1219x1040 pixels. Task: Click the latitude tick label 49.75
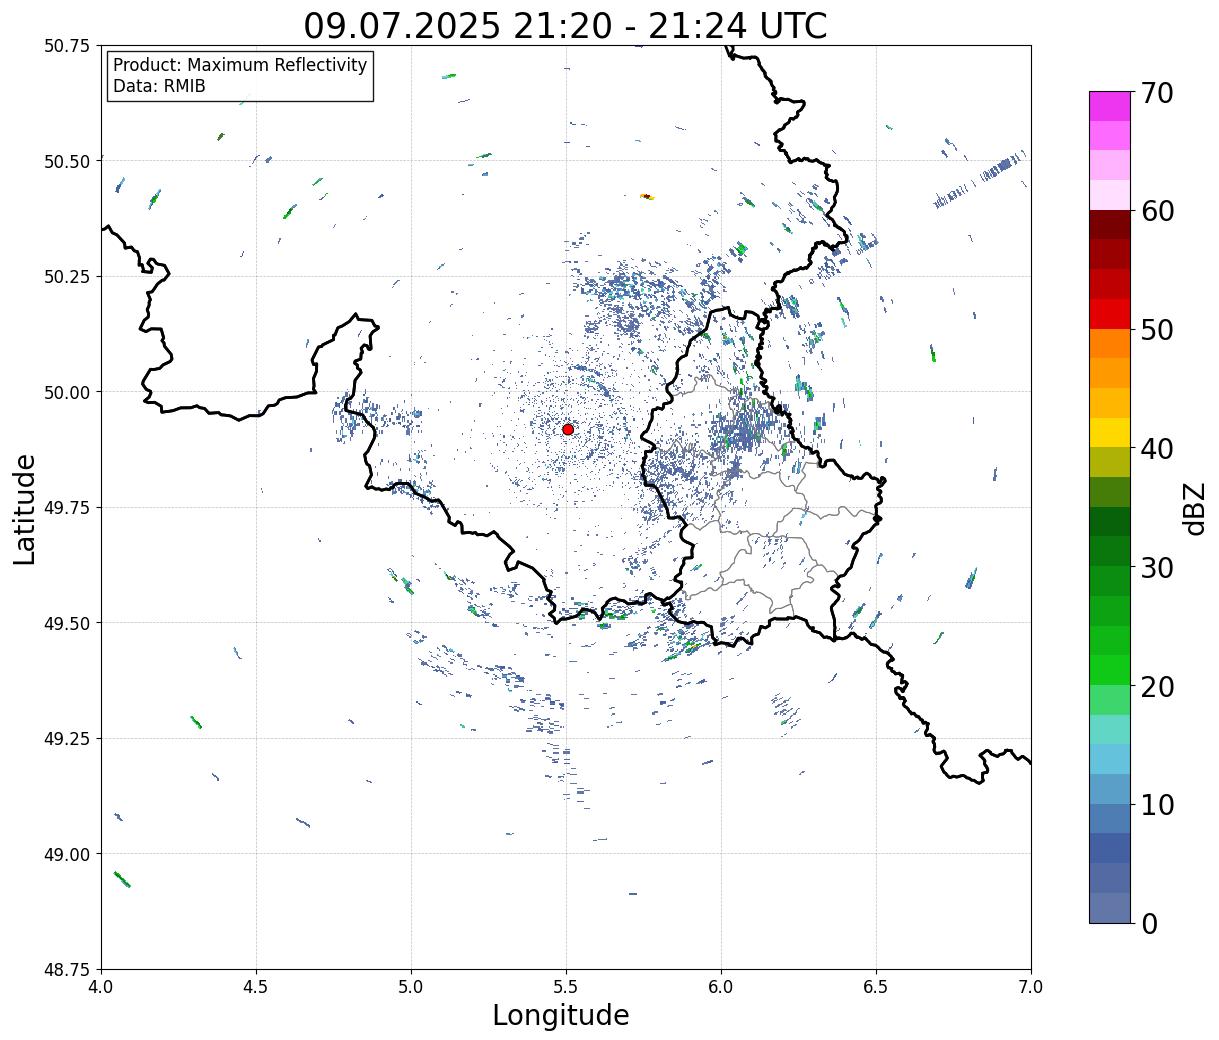click(67, 508)
